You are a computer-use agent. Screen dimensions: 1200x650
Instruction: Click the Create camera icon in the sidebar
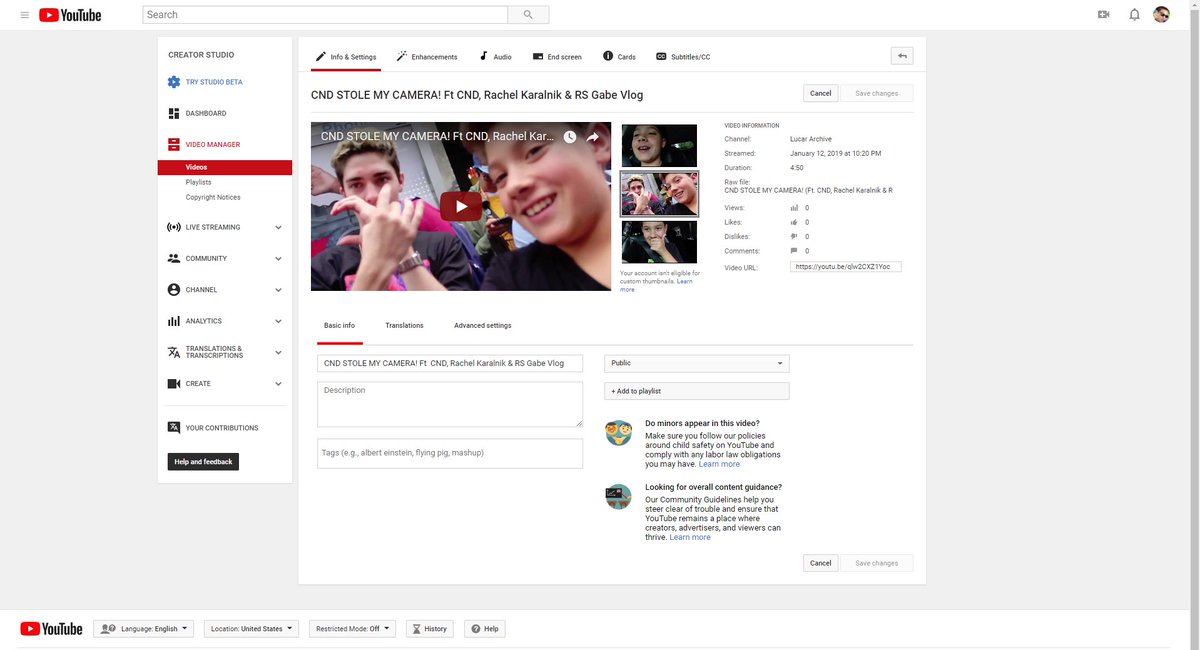pos(174,383)
